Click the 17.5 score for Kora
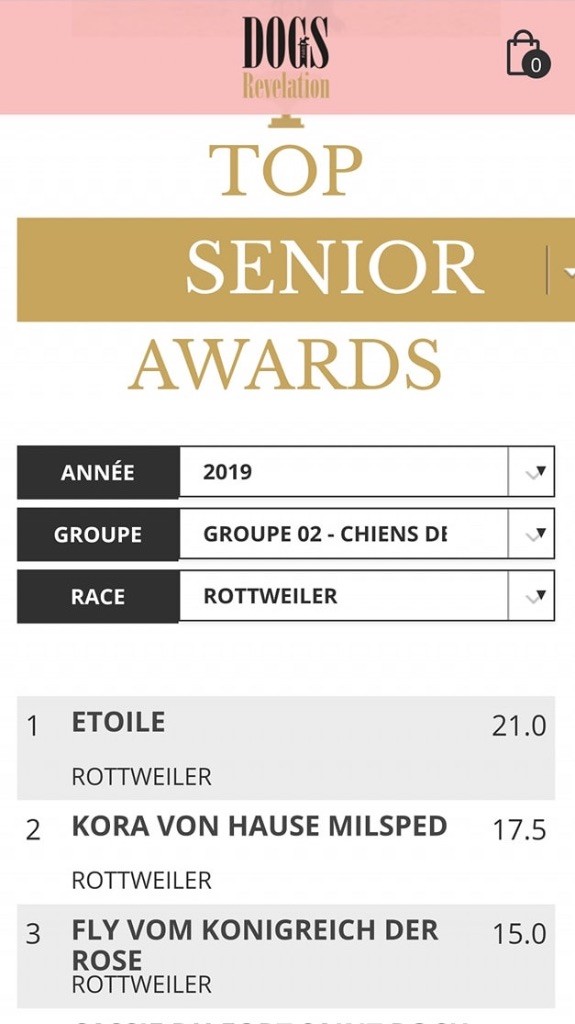Viewport: 575px width, 1024px height. [x=519, y=830]
